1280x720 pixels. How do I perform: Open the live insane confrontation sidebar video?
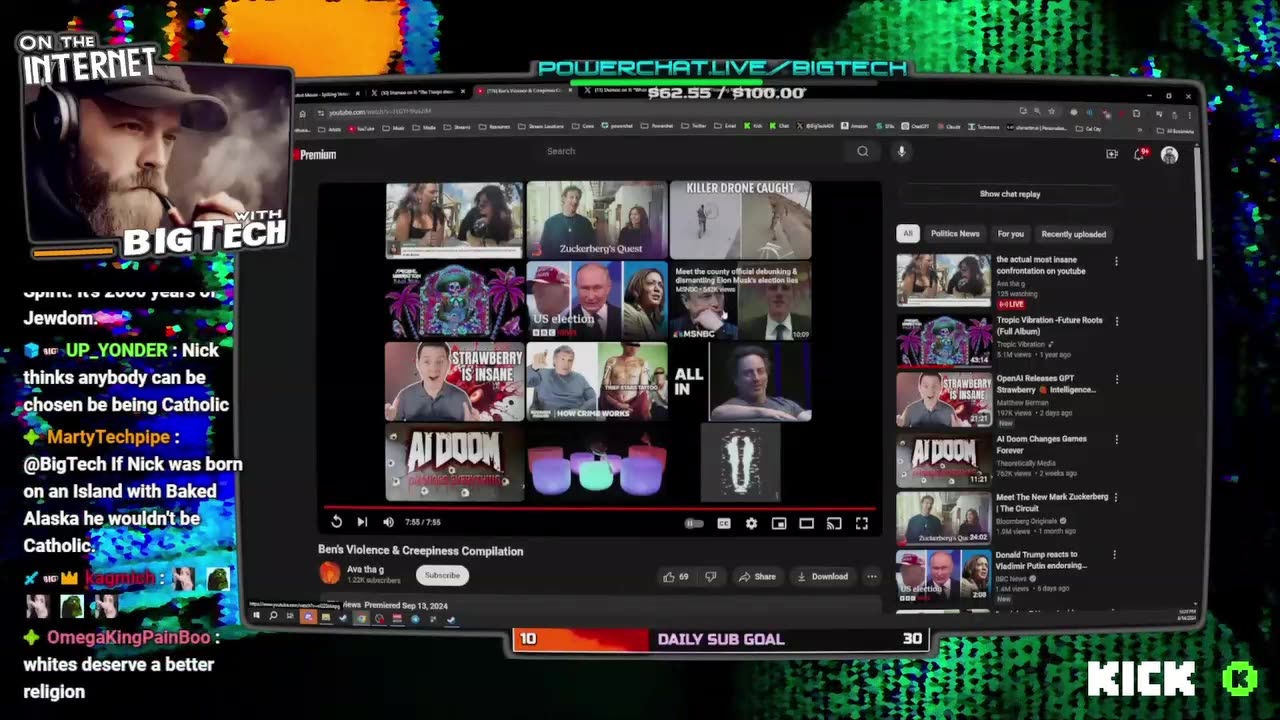[x=943, y=281]
